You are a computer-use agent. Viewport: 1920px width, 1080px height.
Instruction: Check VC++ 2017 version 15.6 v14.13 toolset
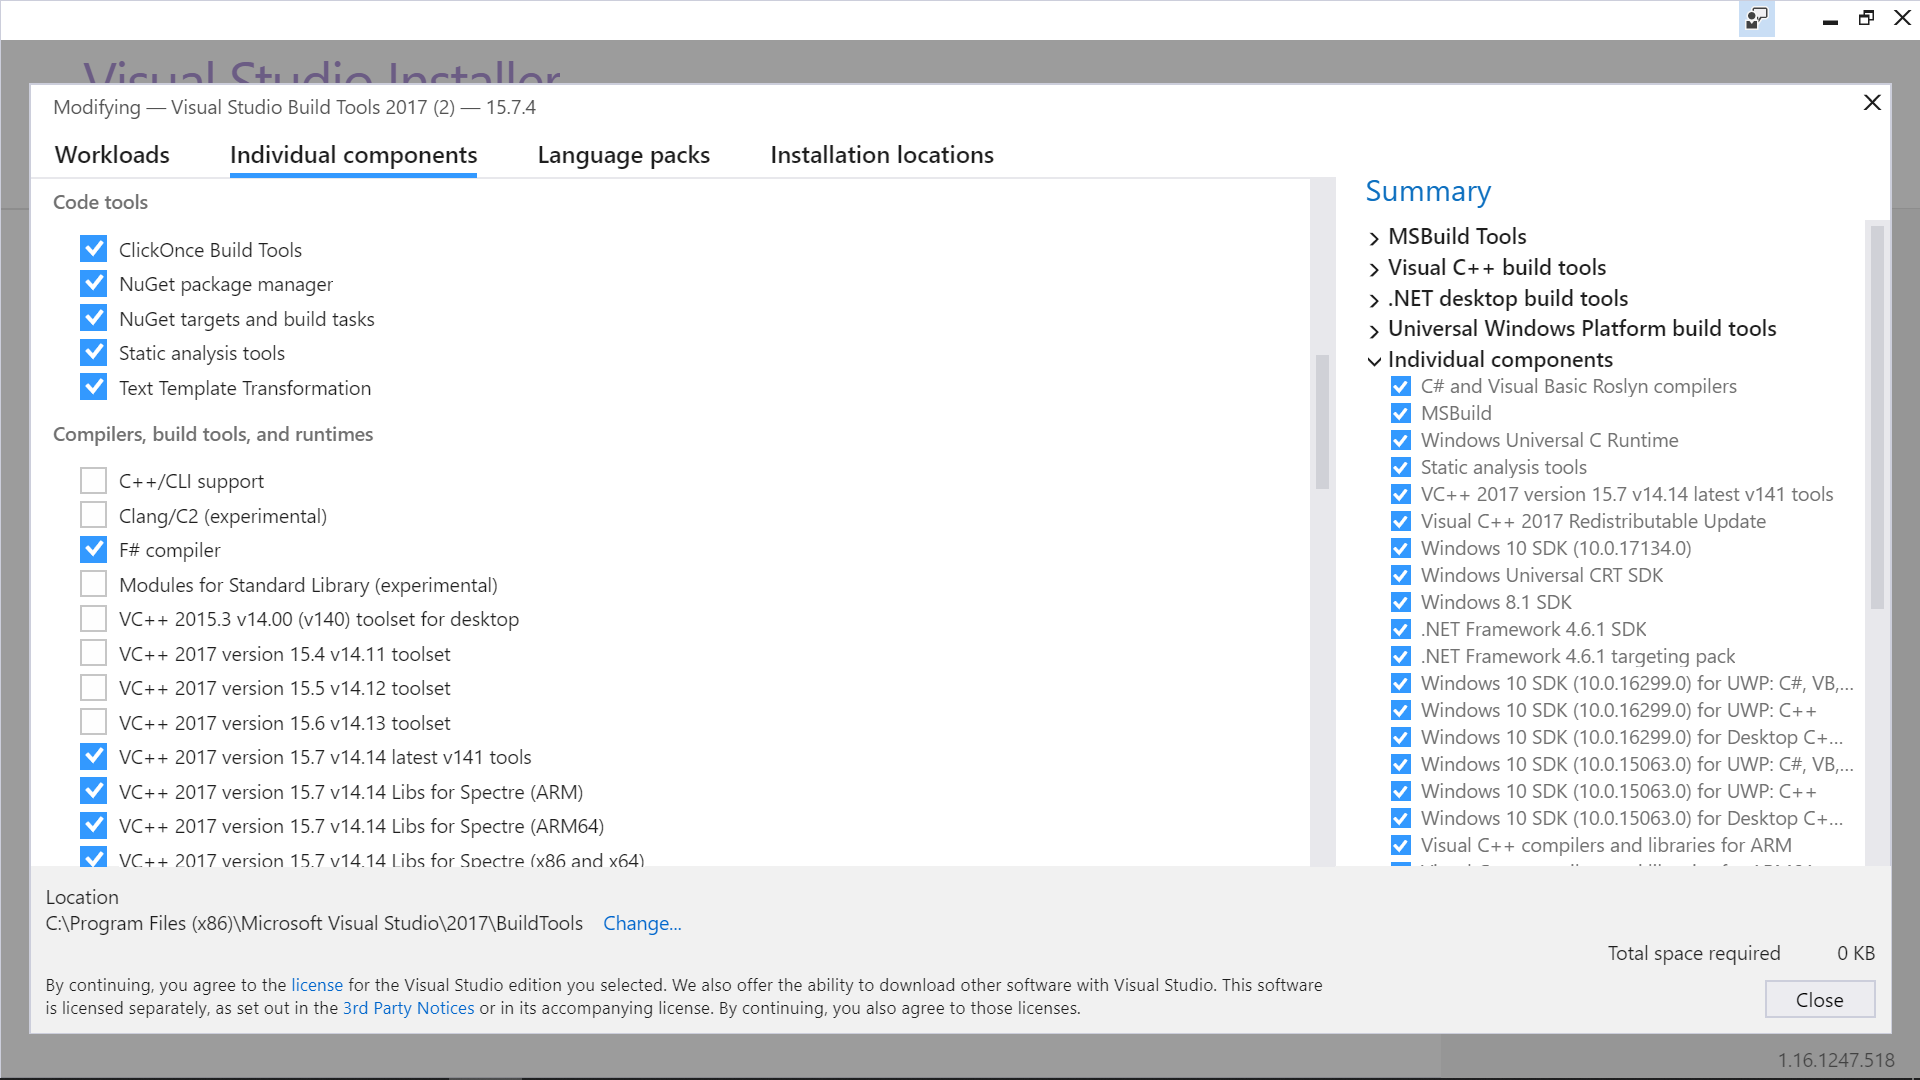(93, 721)
